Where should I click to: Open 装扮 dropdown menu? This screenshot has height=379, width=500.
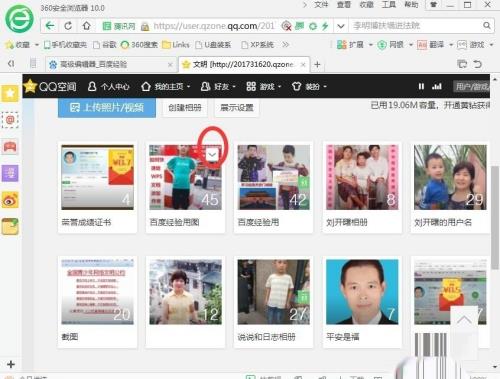point(309,87)
